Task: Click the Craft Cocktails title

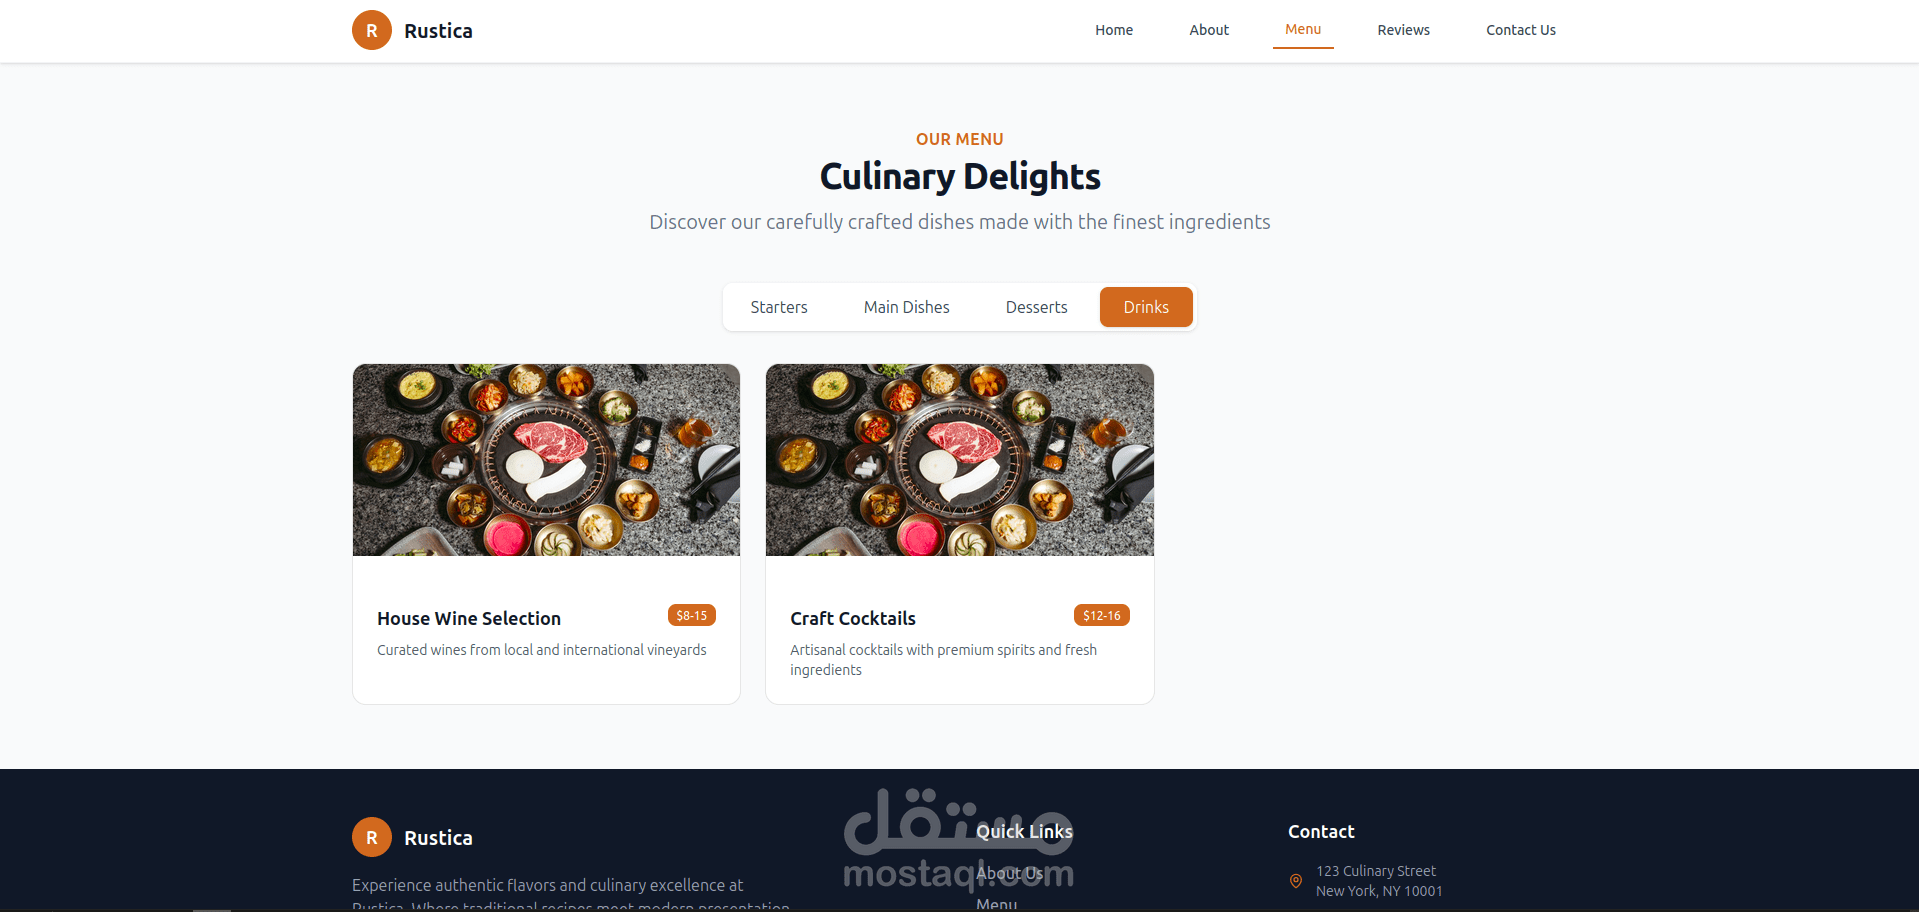Action: coord(853,618)
